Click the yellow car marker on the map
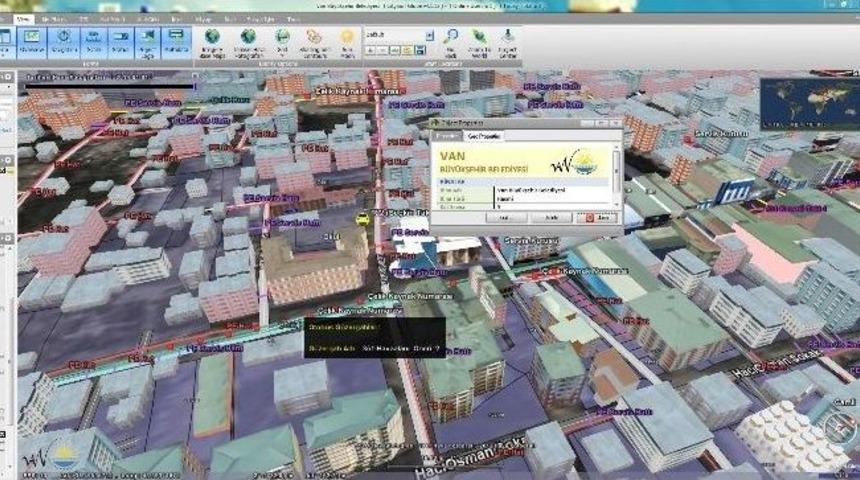Image resolution: width=860 pixels, height=480 pixels. (x=362, y=218)
